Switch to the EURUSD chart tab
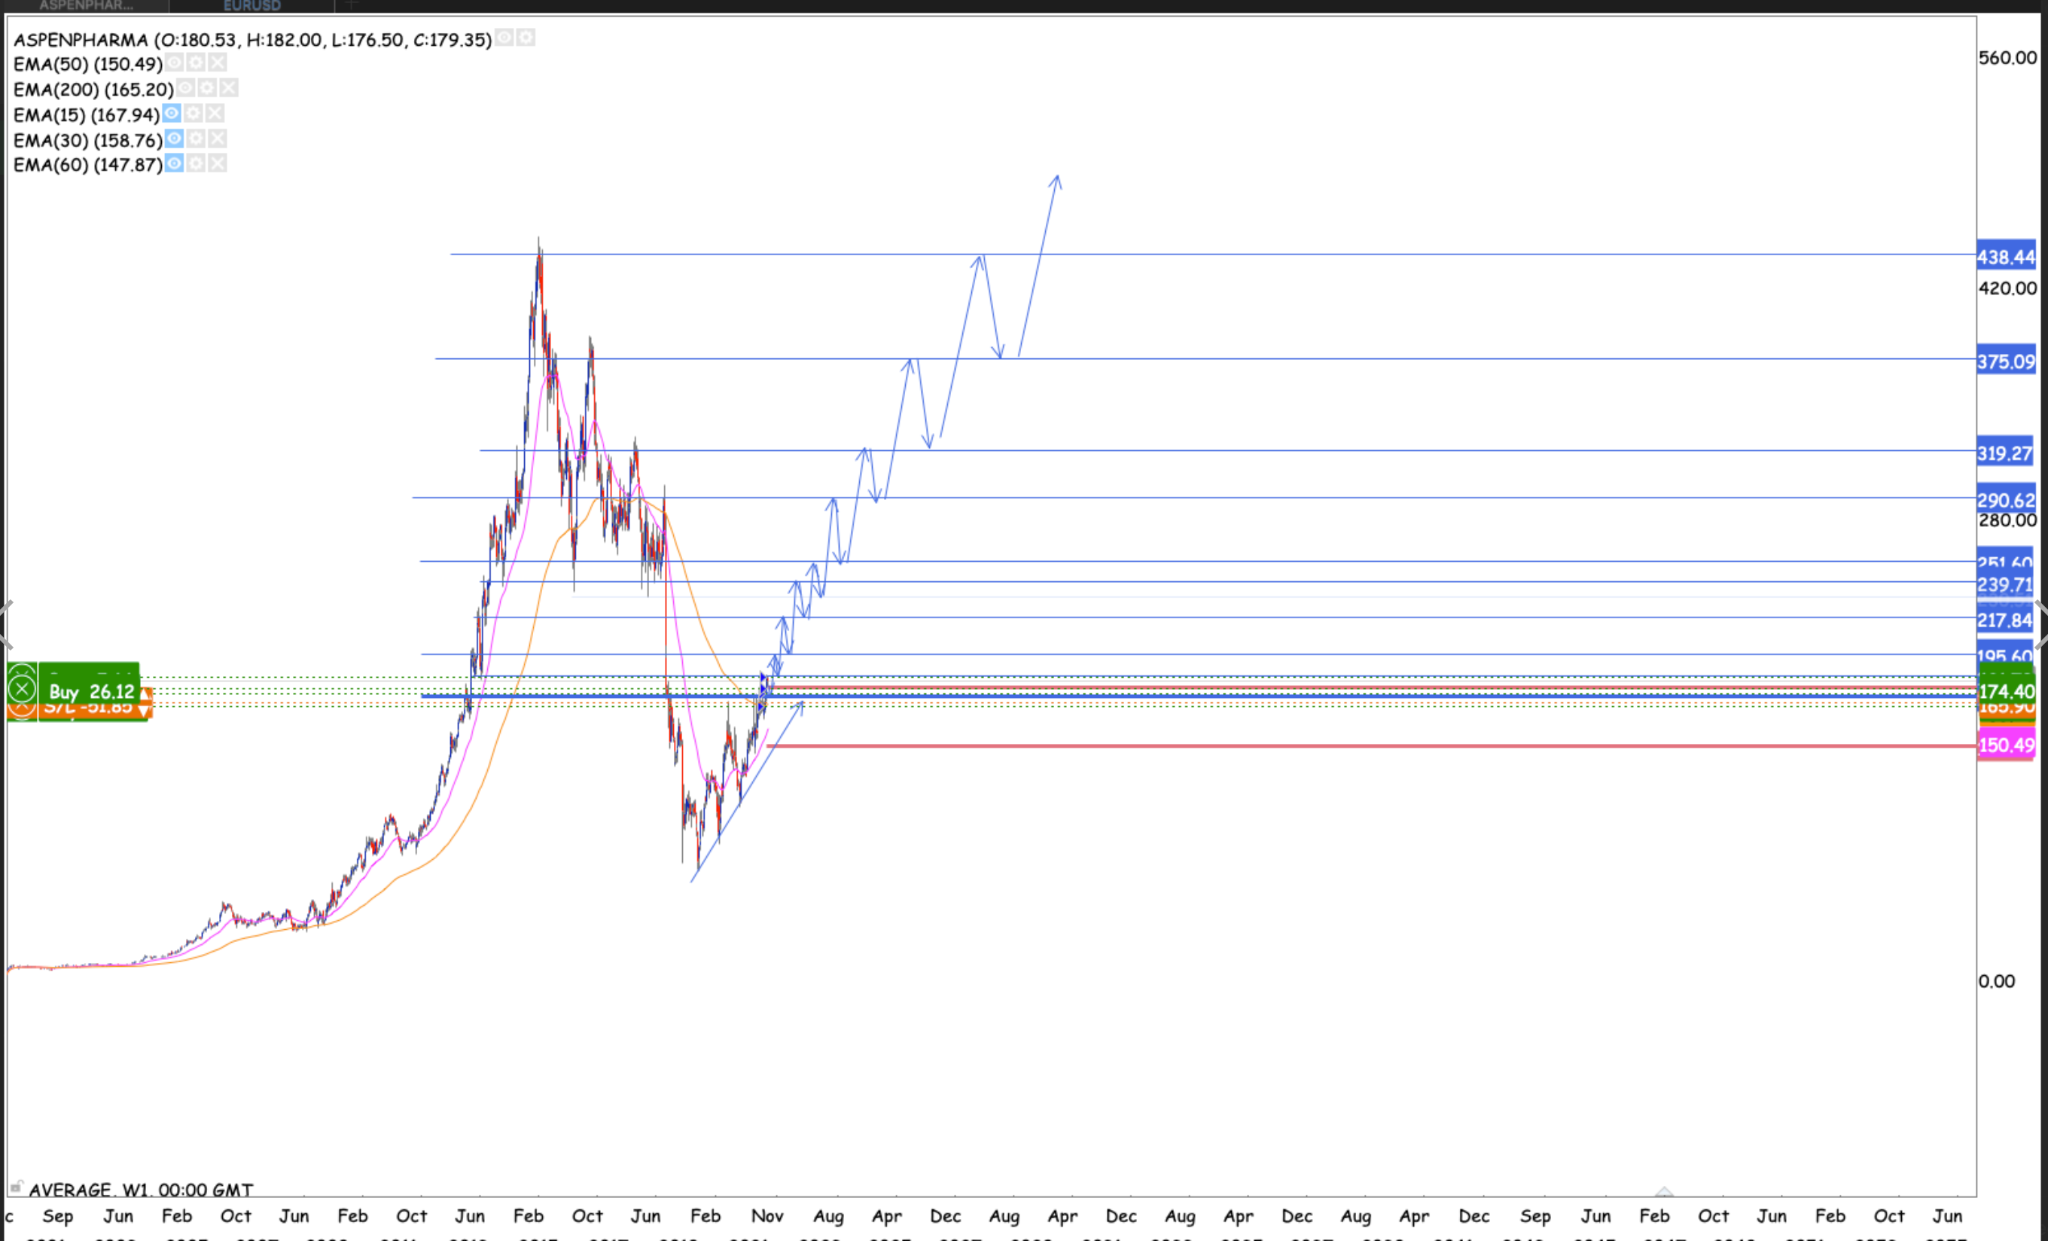This screenshot has height=1241, width=2048. (x=252, y=6)
